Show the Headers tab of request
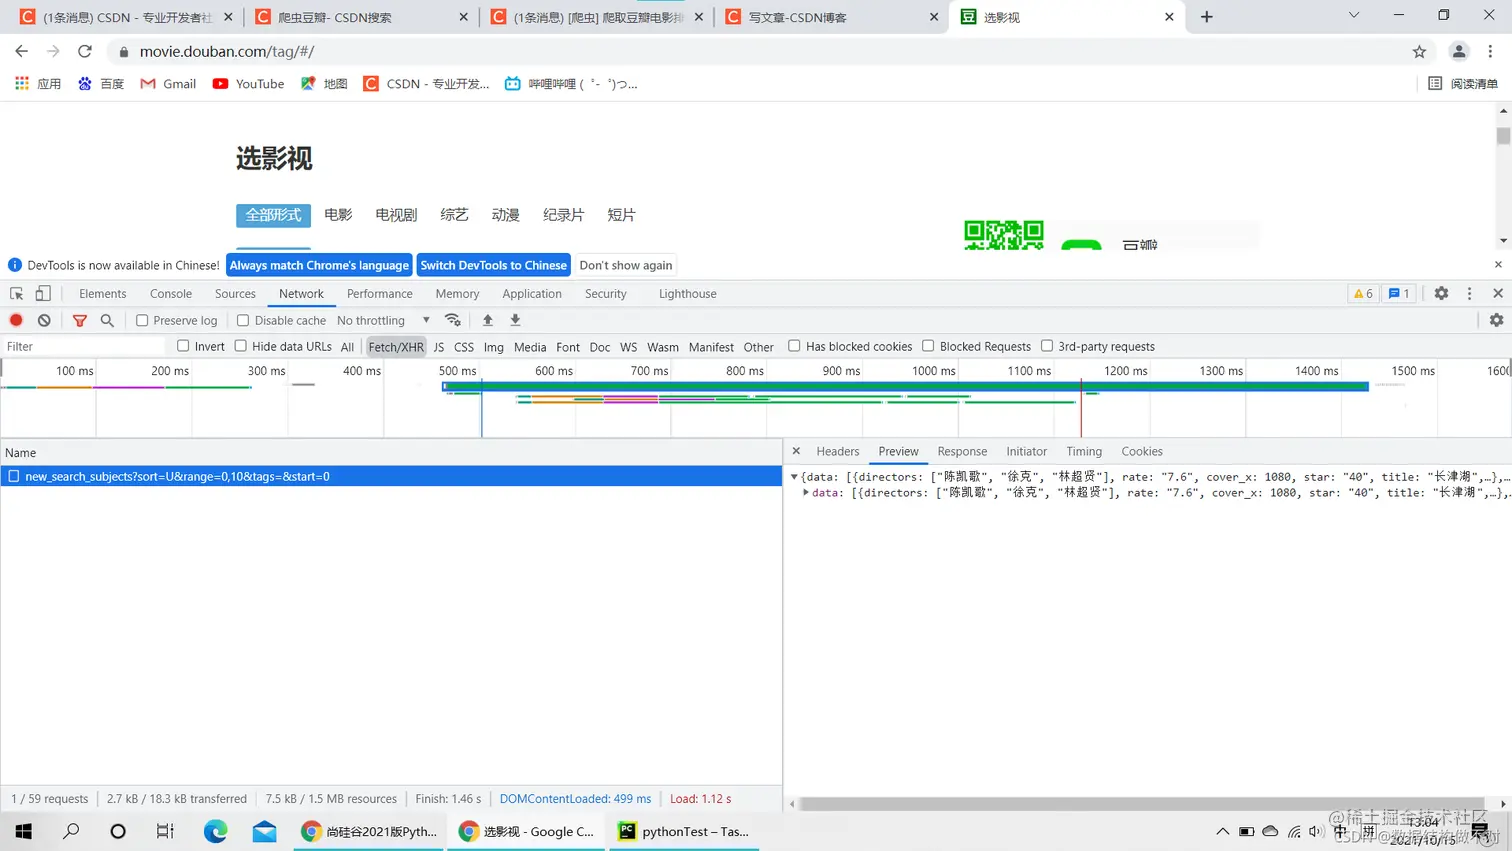Image resolution: width=1512 pixels, height=851 pixels. coord(838,452)
